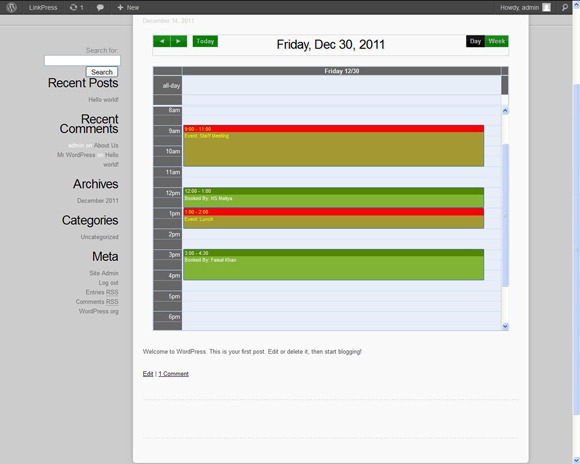Open the Faisal Khan booking 3:00-4:30

click(x=334, y=265)
